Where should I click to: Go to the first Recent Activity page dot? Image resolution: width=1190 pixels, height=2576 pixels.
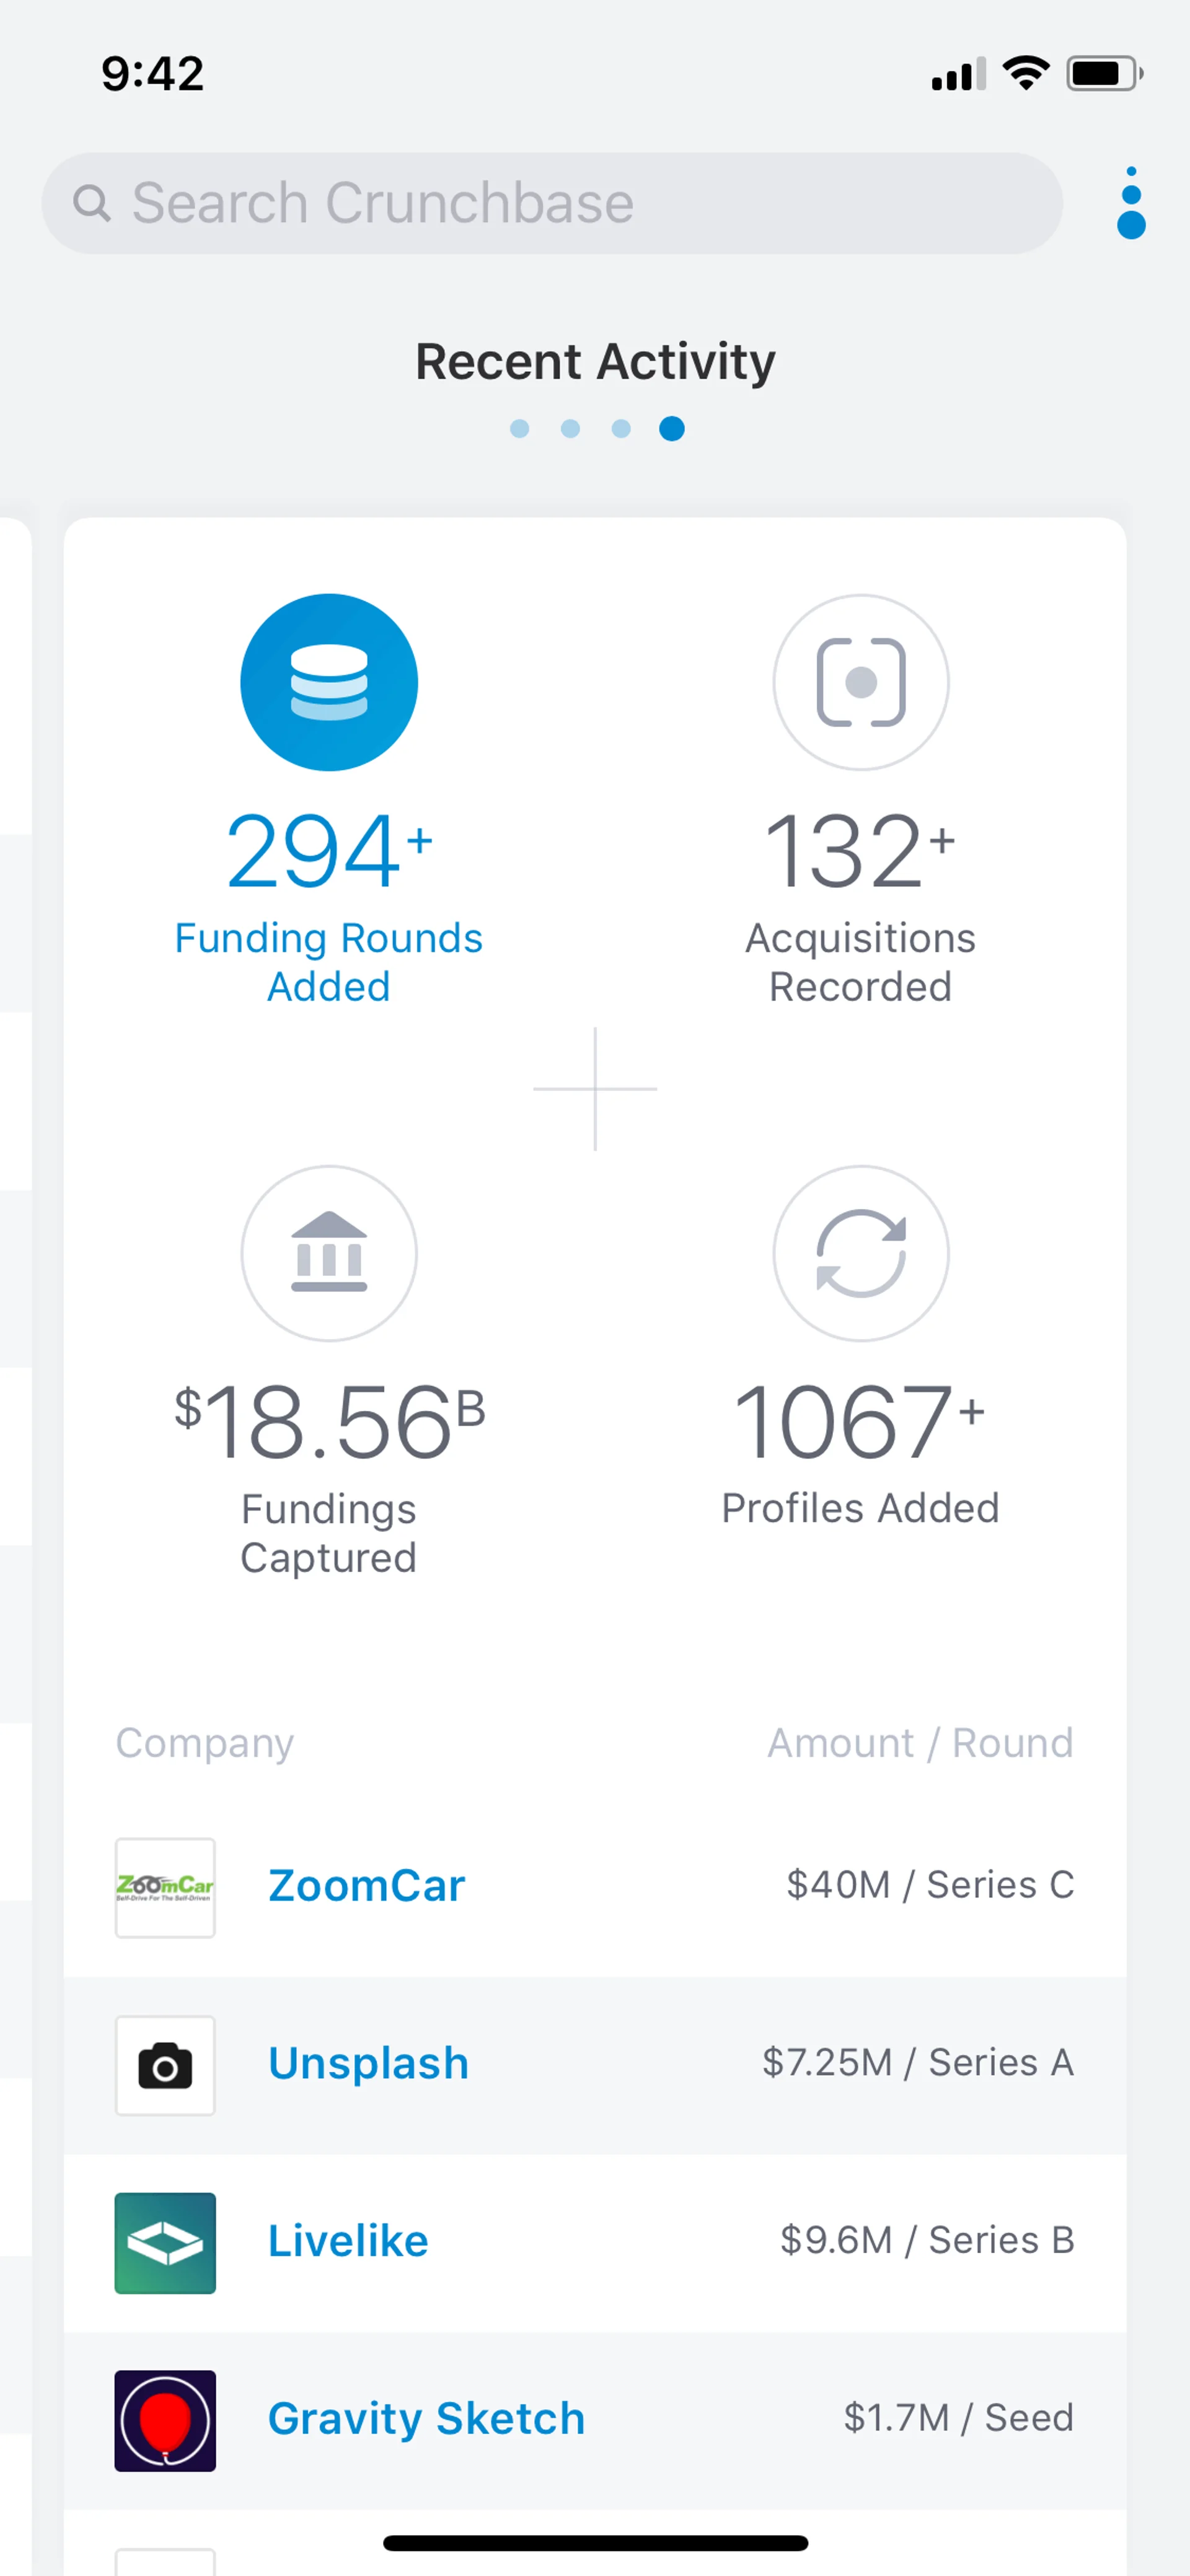[519, 429]
